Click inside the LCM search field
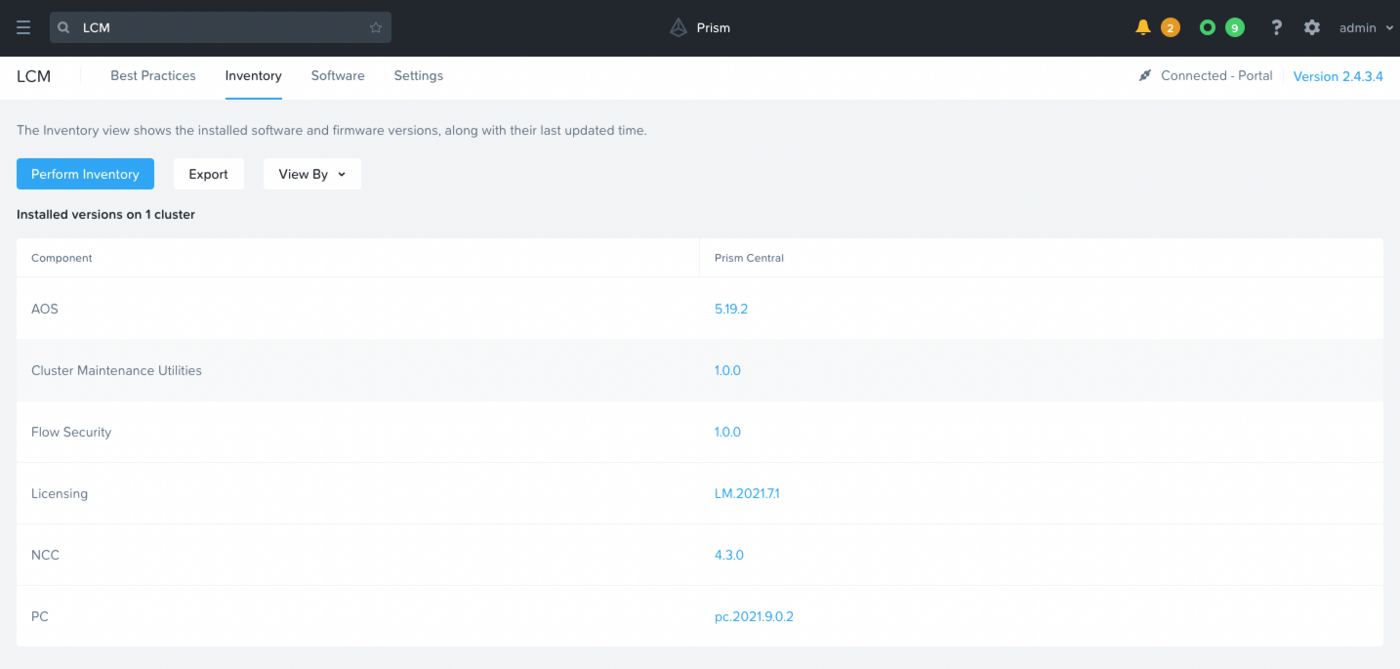Screen dimensions: 1400x669 point(200,27)
